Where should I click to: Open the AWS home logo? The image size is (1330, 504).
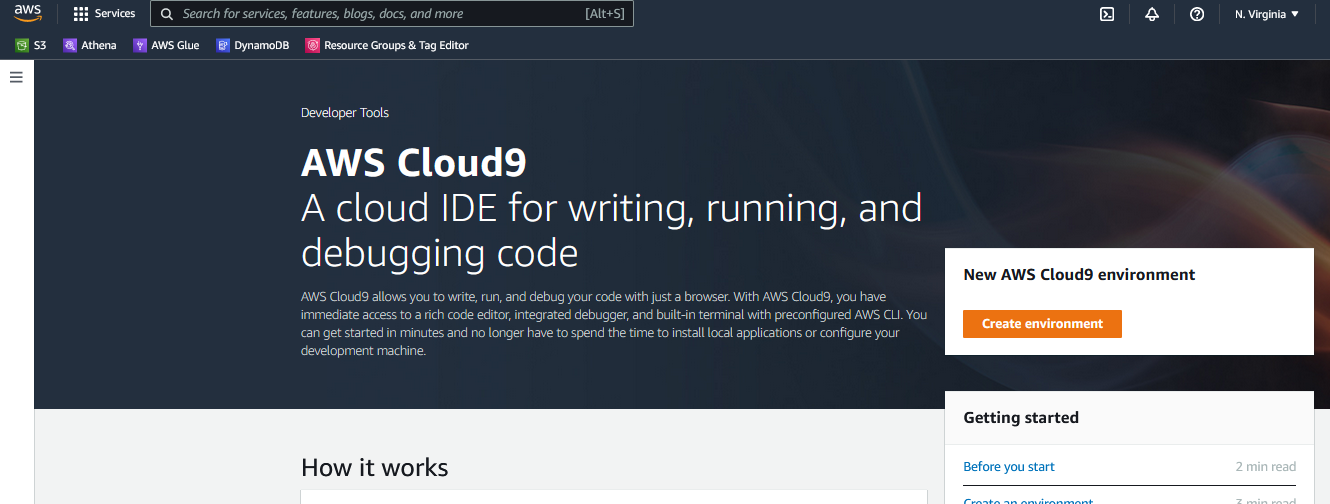(28, 13)
